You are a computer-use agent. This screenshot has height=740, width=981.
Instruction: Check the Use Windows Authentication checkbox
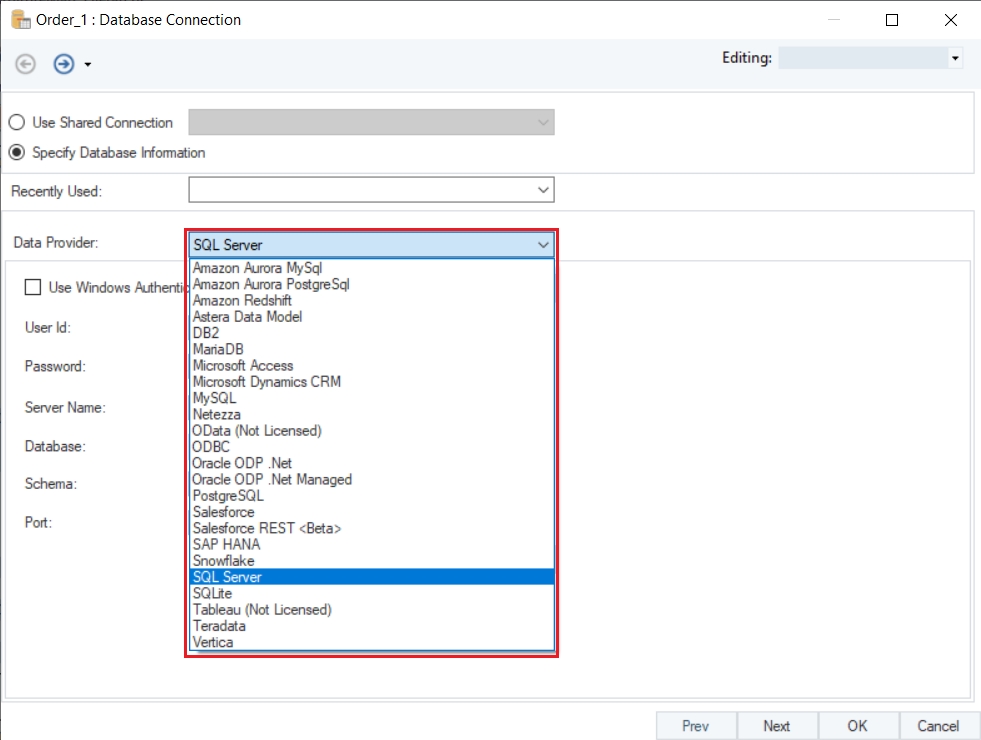(x=33, y=287)
